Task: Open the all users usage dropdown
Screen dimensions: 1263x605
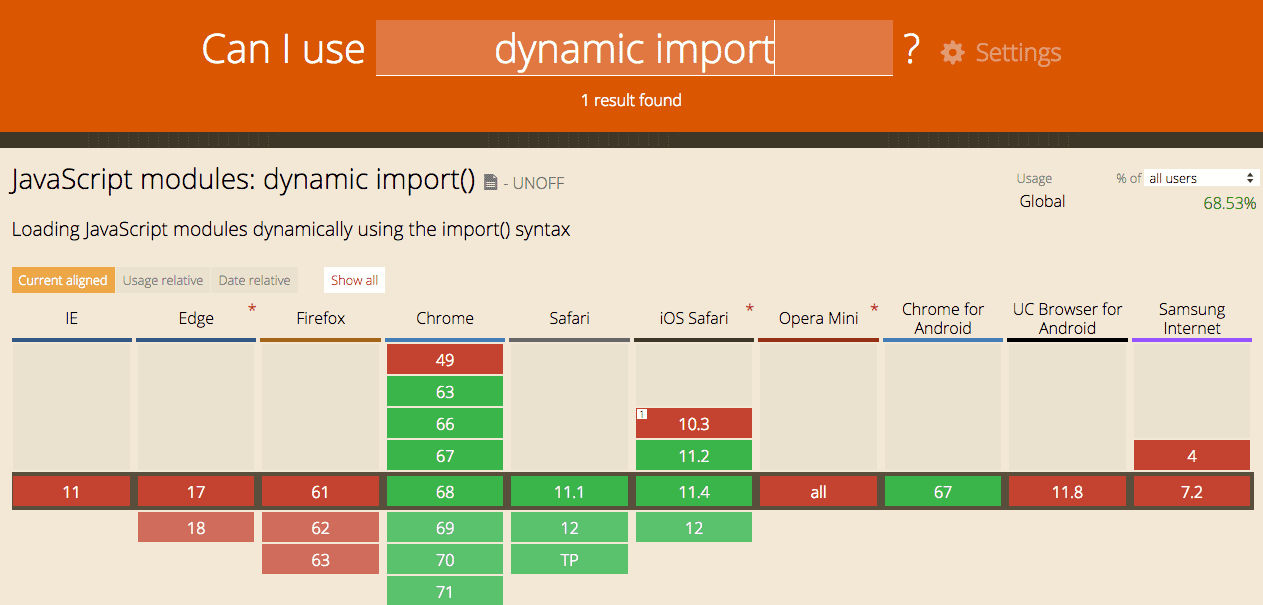Action: [x=1200, y=177]
